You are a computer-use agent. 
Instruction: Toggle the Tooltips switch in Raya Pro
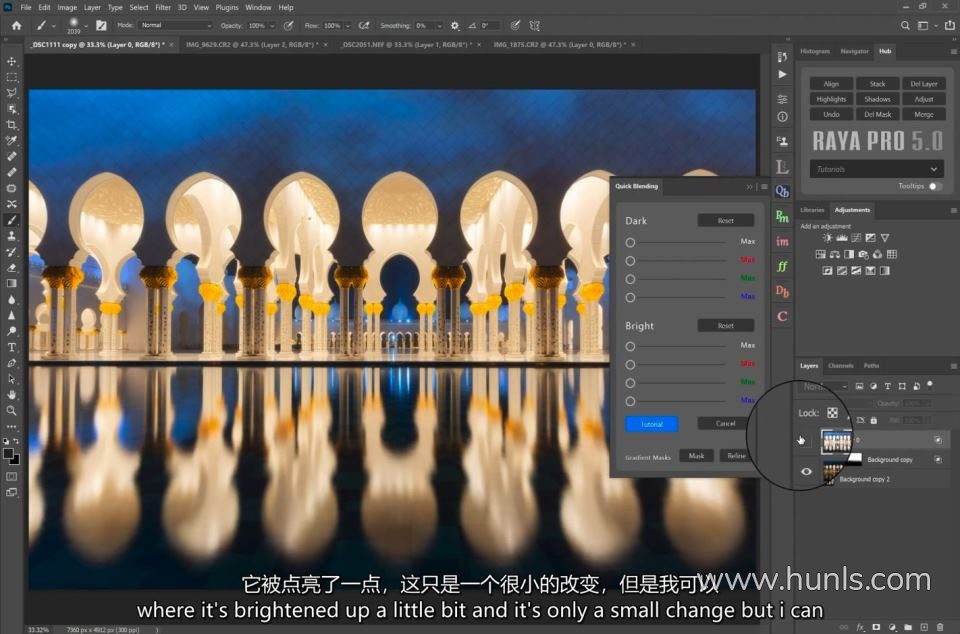pyautogui.click(x=935, y=186)
